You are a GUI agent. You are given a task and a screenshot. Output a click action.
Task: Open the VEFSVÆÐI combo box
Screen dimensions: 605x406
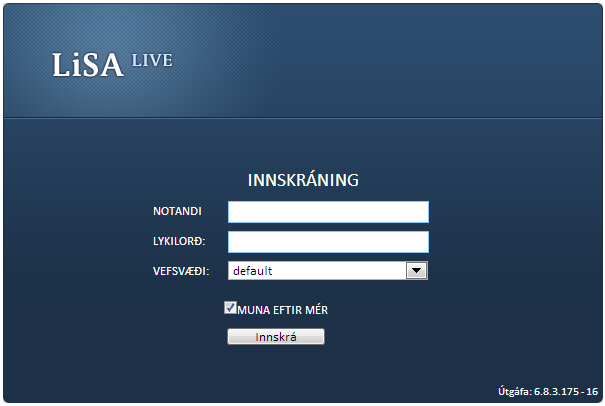(316, 270)
